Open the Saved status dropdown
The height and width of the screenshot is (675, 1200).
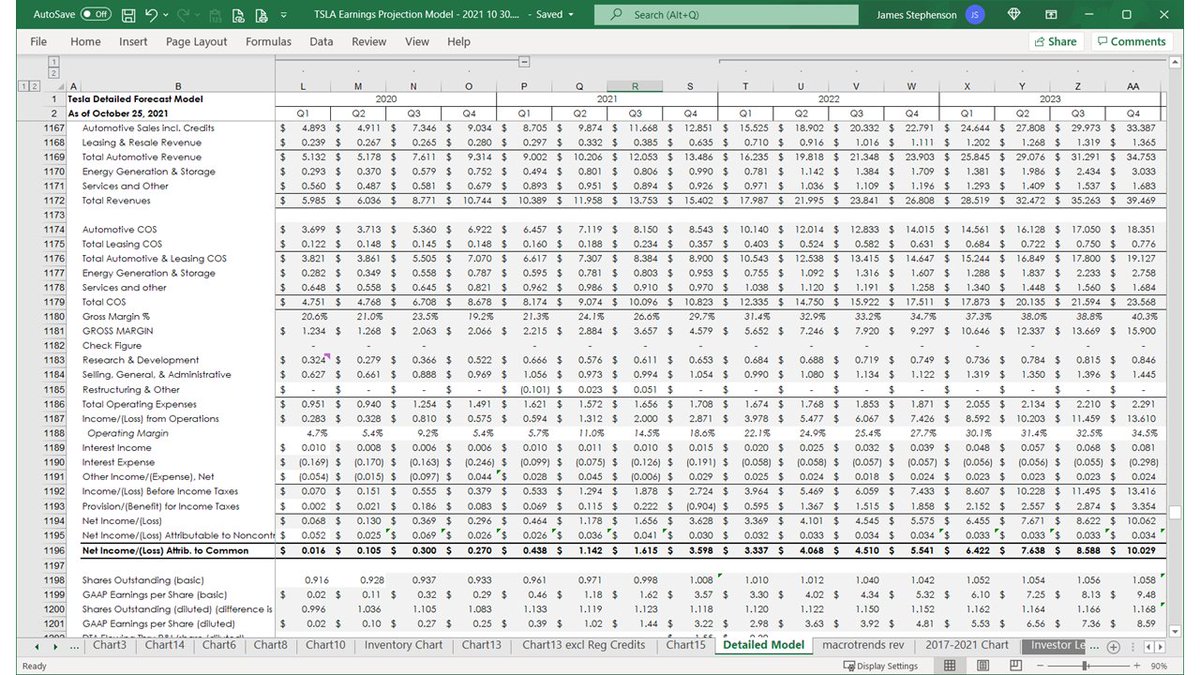[555, 15]
